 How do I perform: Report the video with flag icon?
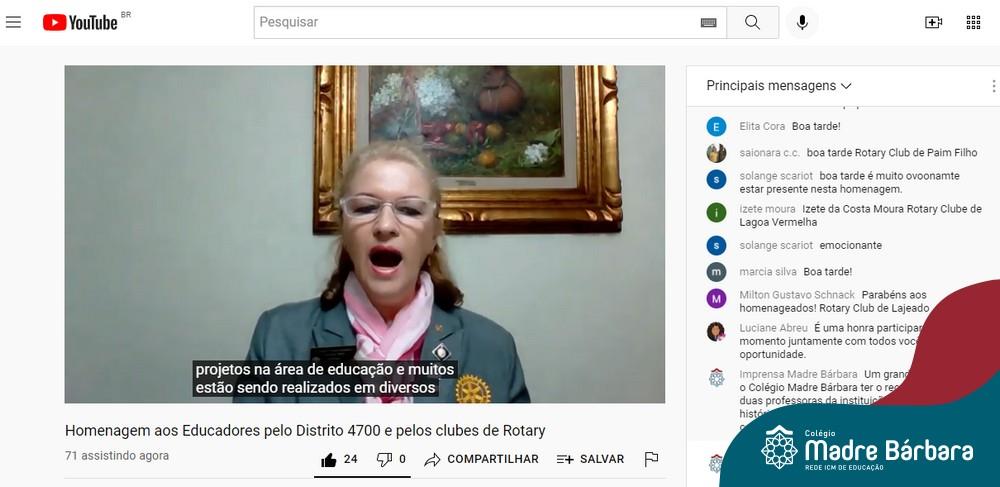(651, 459)
